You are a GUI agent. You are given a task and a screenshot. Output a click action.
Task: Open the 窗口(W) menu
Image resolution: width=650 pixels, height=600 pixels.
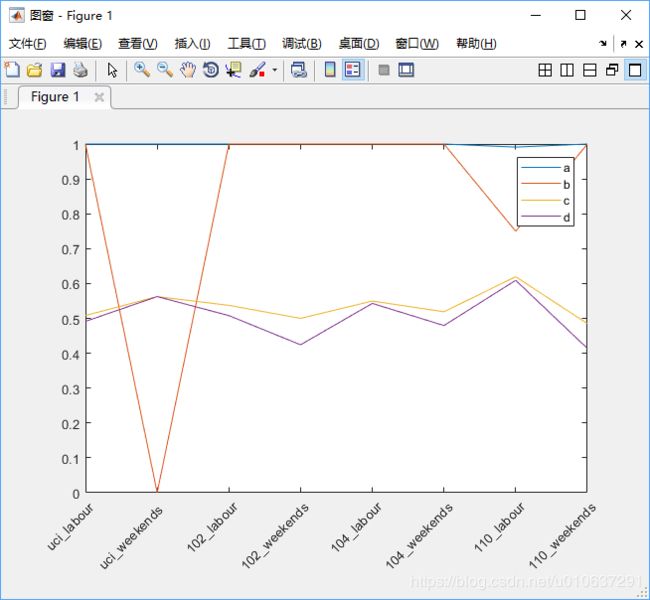point(417,44)
